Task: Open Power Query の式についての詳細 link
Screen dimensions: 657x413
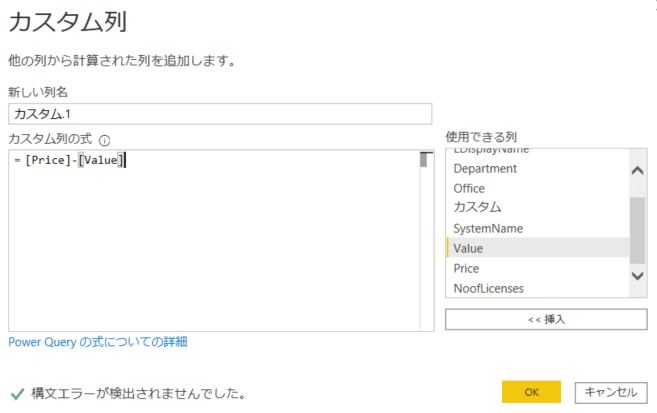Action: tap(98, 342)
